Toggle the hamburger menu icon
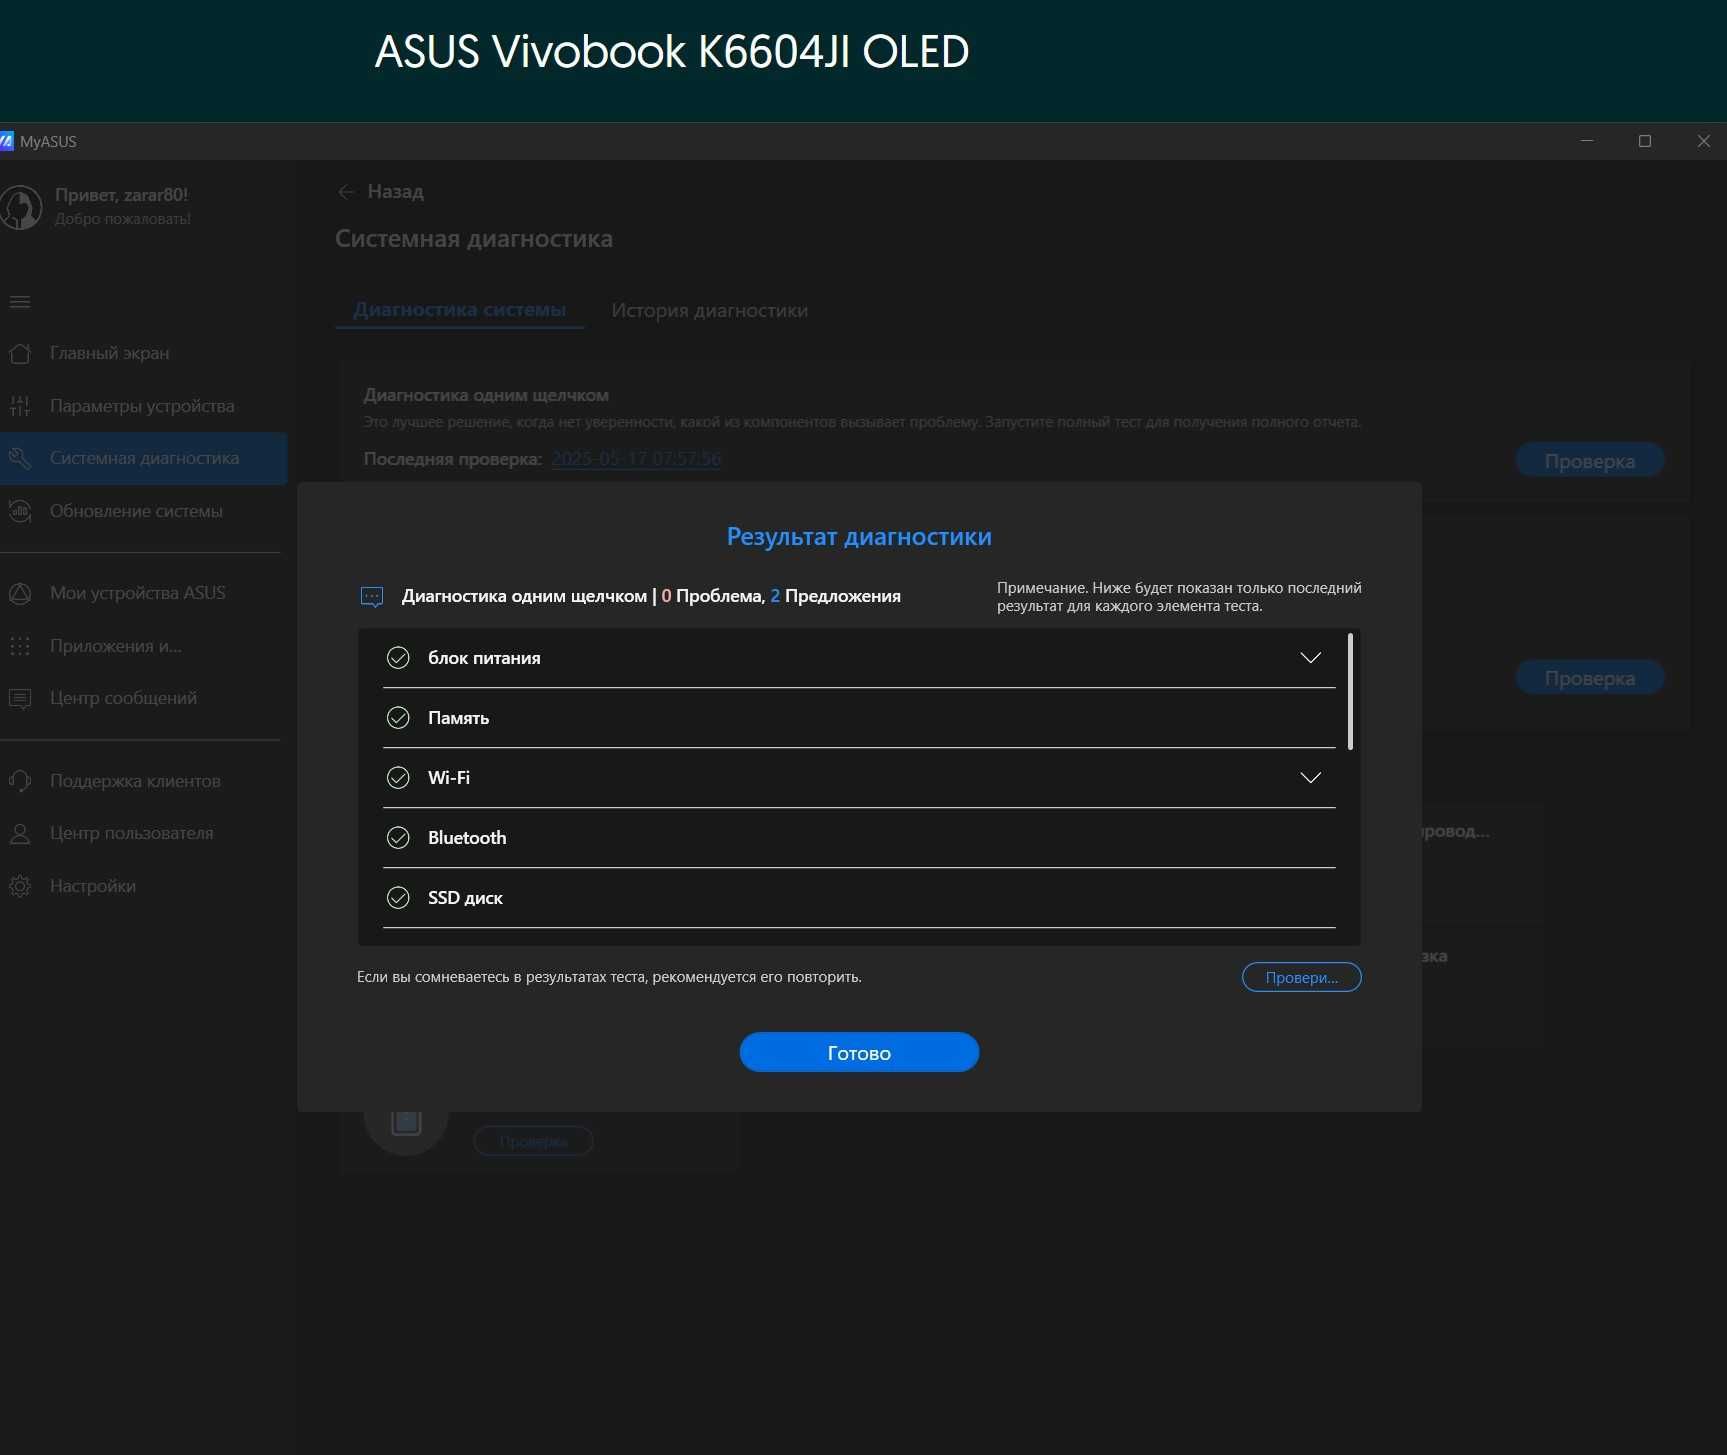This screenshot has width=1727, height=1455. pyautogui.click(x=20, y=302)
